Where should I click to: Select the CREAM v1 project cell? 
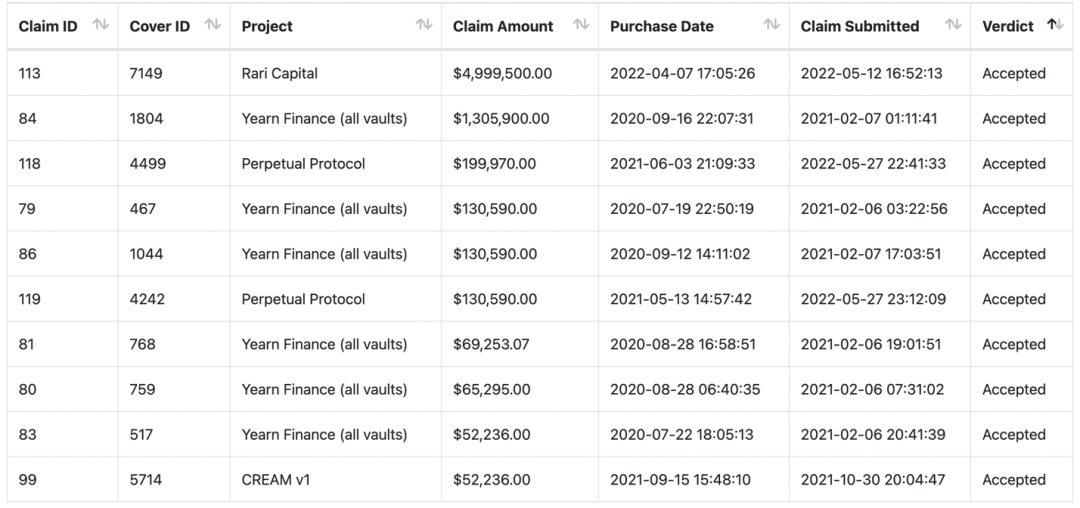pyautogui.click(x=277, y=480)
